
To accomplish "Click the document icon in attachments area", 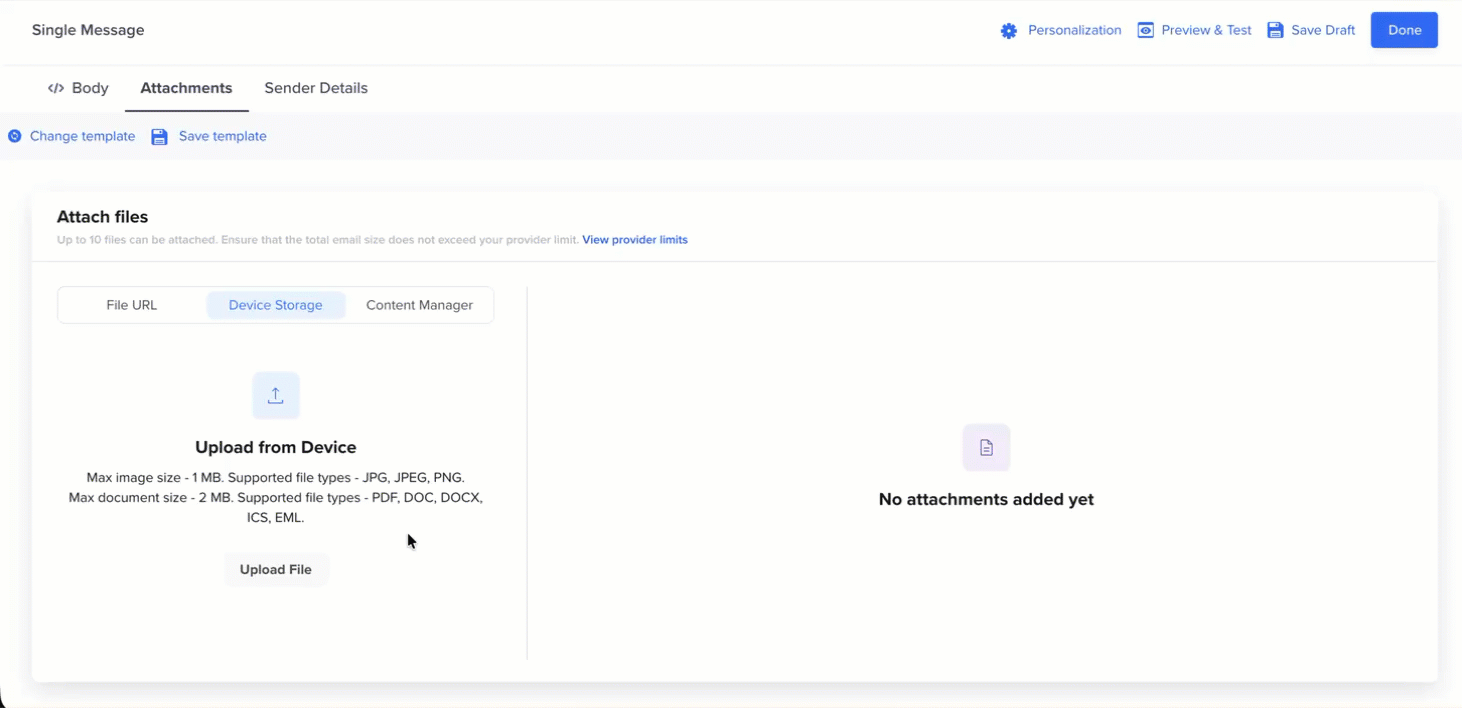I will (x=986, y=447).
